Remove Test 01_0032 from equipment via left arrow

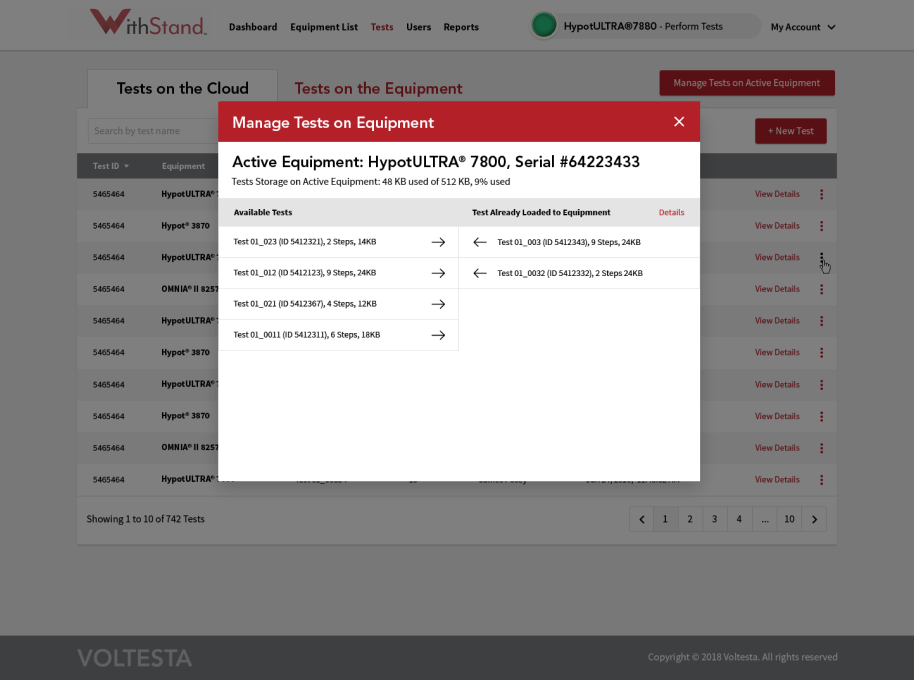click(480, 273)
